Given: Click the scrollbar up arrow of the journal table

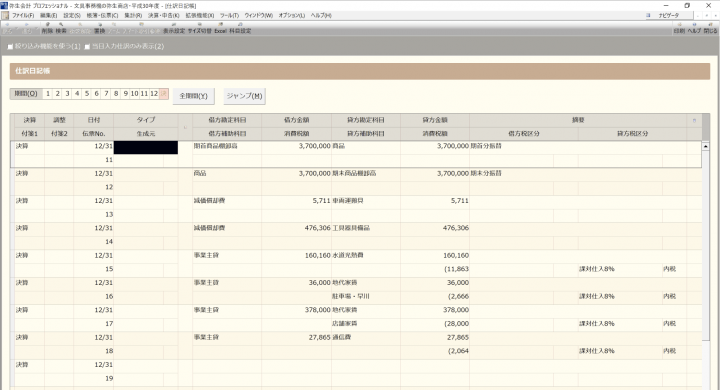Looking at the screenshot, I should (x=705, y=147).
